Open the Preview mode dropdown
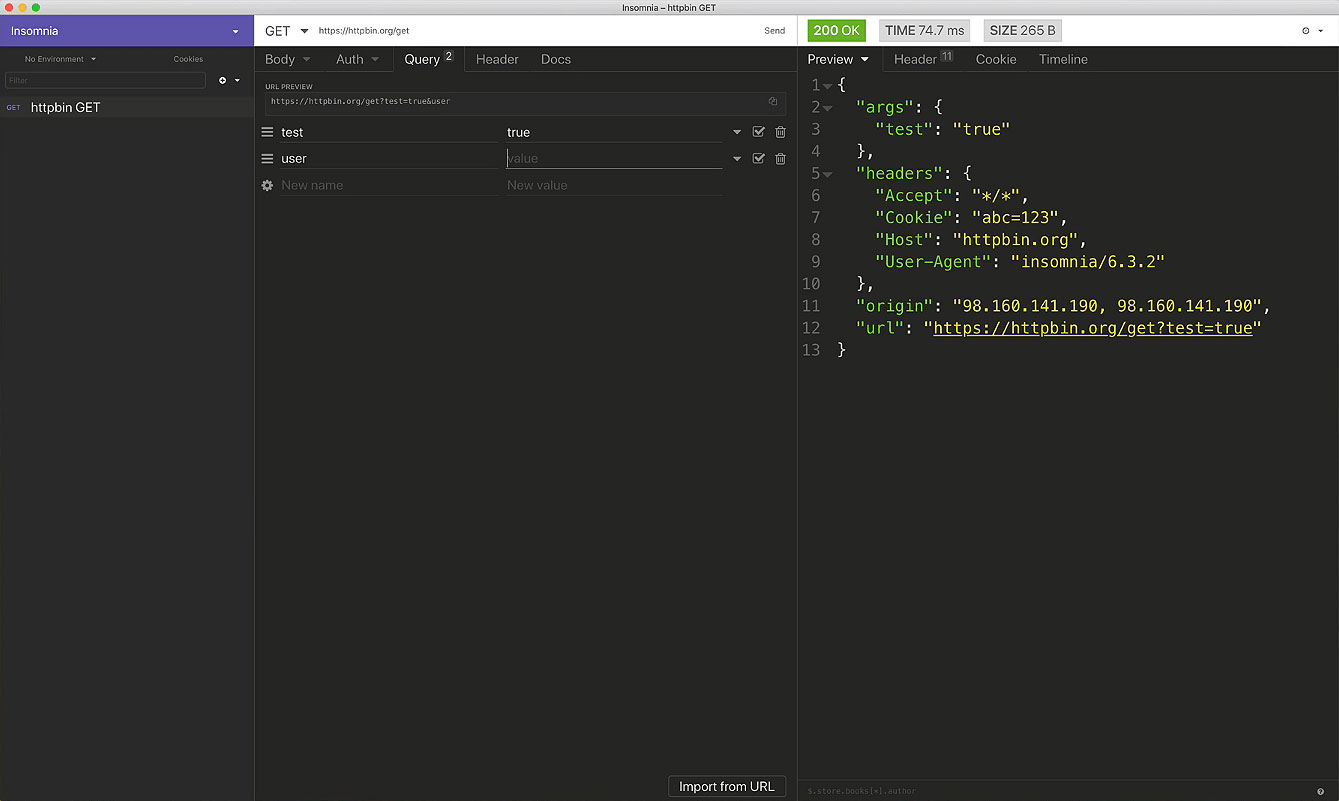This screenshot has width=1339, height=801. click(x=838, y=59)
